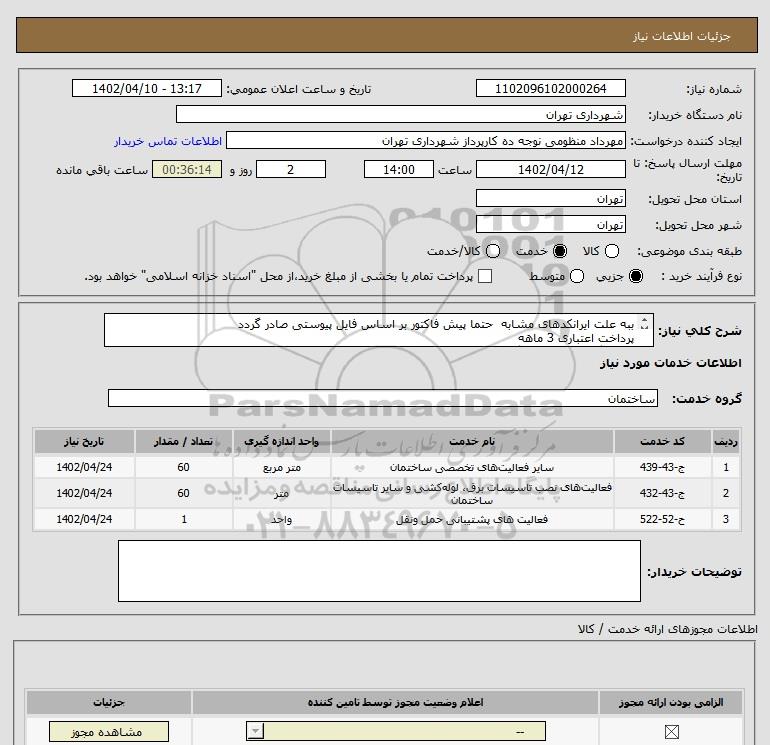Click the تاریخ نیاز column header
Image resolution: width=770 pixels, height=745 pixels.
tap(84, 441)
